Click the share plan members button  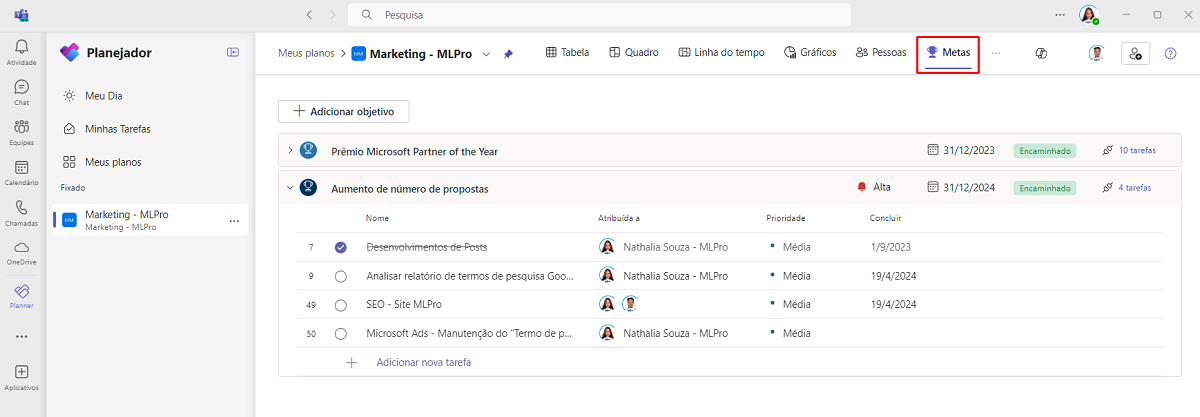pyautogui.click(x=1135, y=53)
